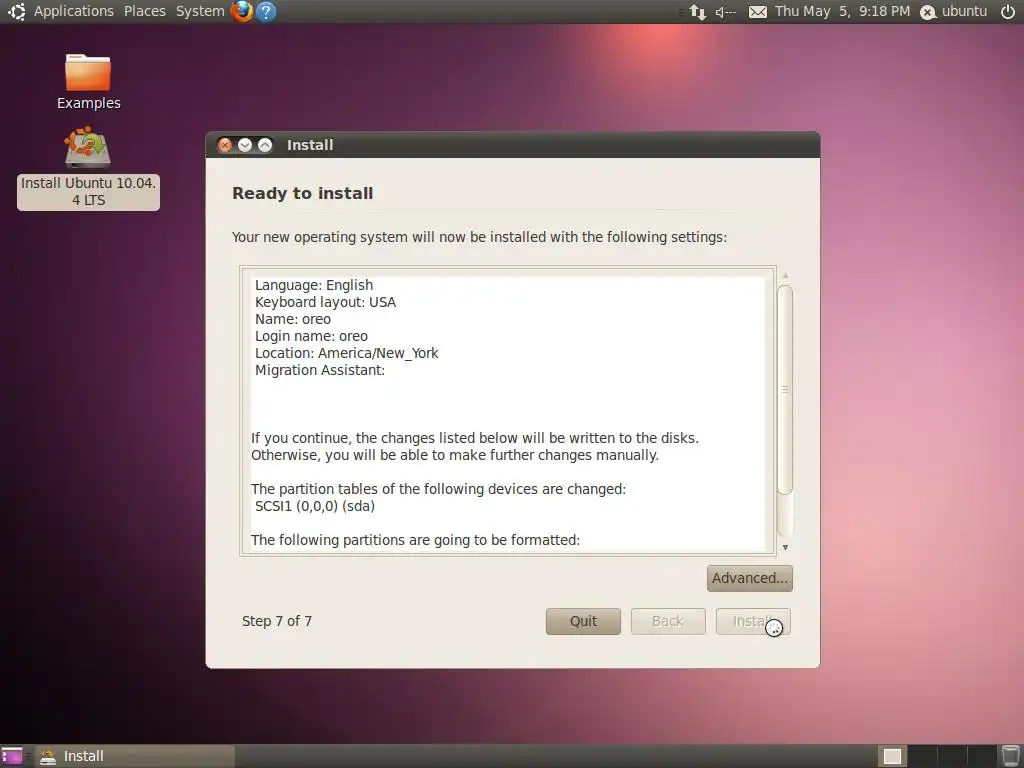
Task: Click the network connection indicator icon
Action: click(x=697, y=12)
